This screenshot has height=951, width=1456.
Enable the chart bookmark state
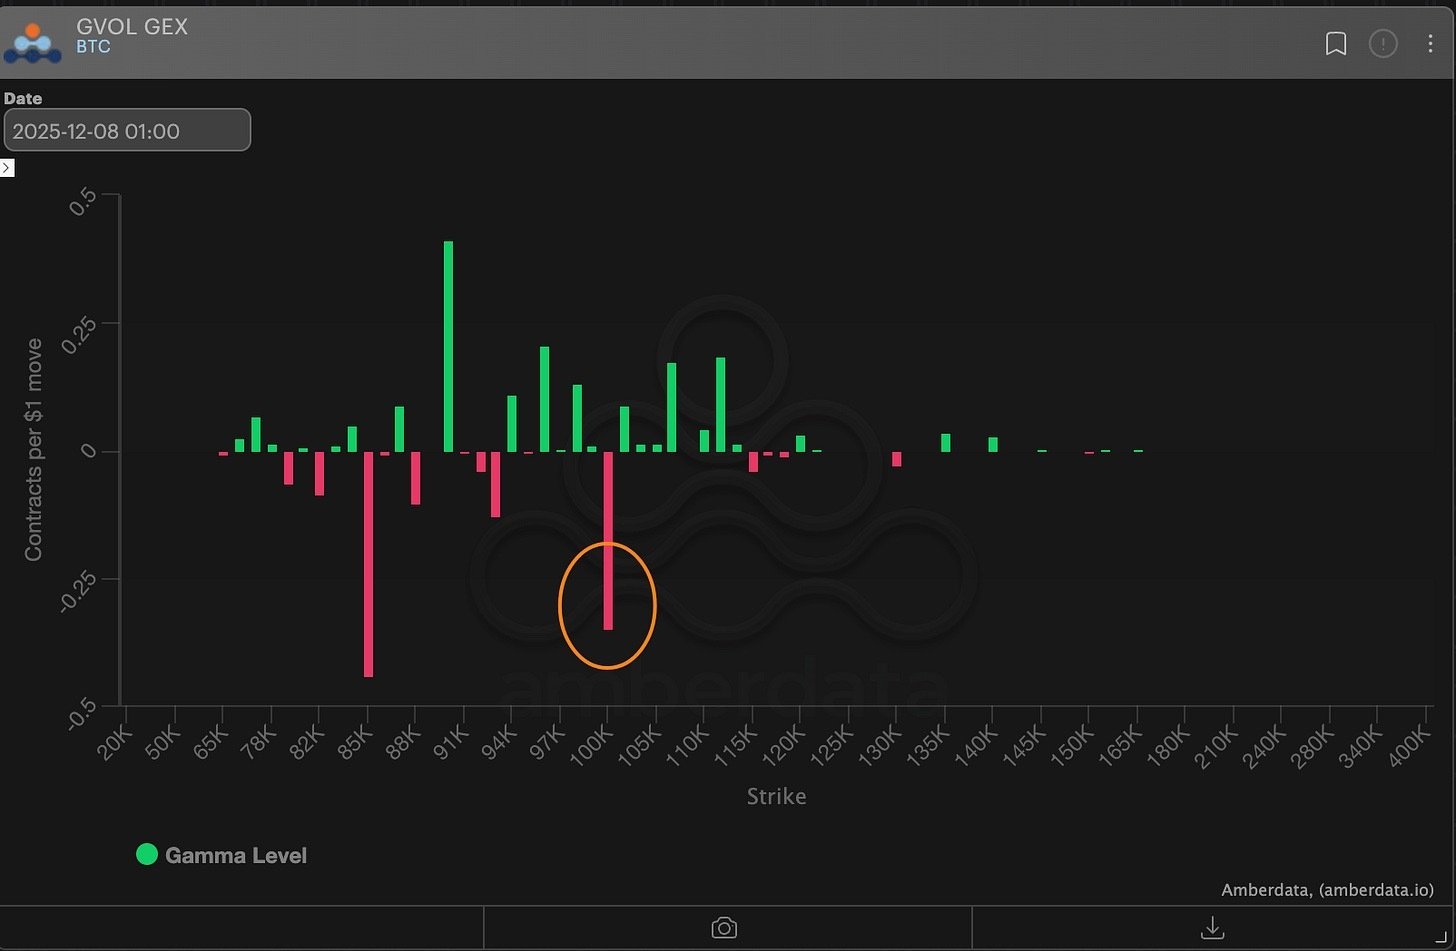(1336, 43)
